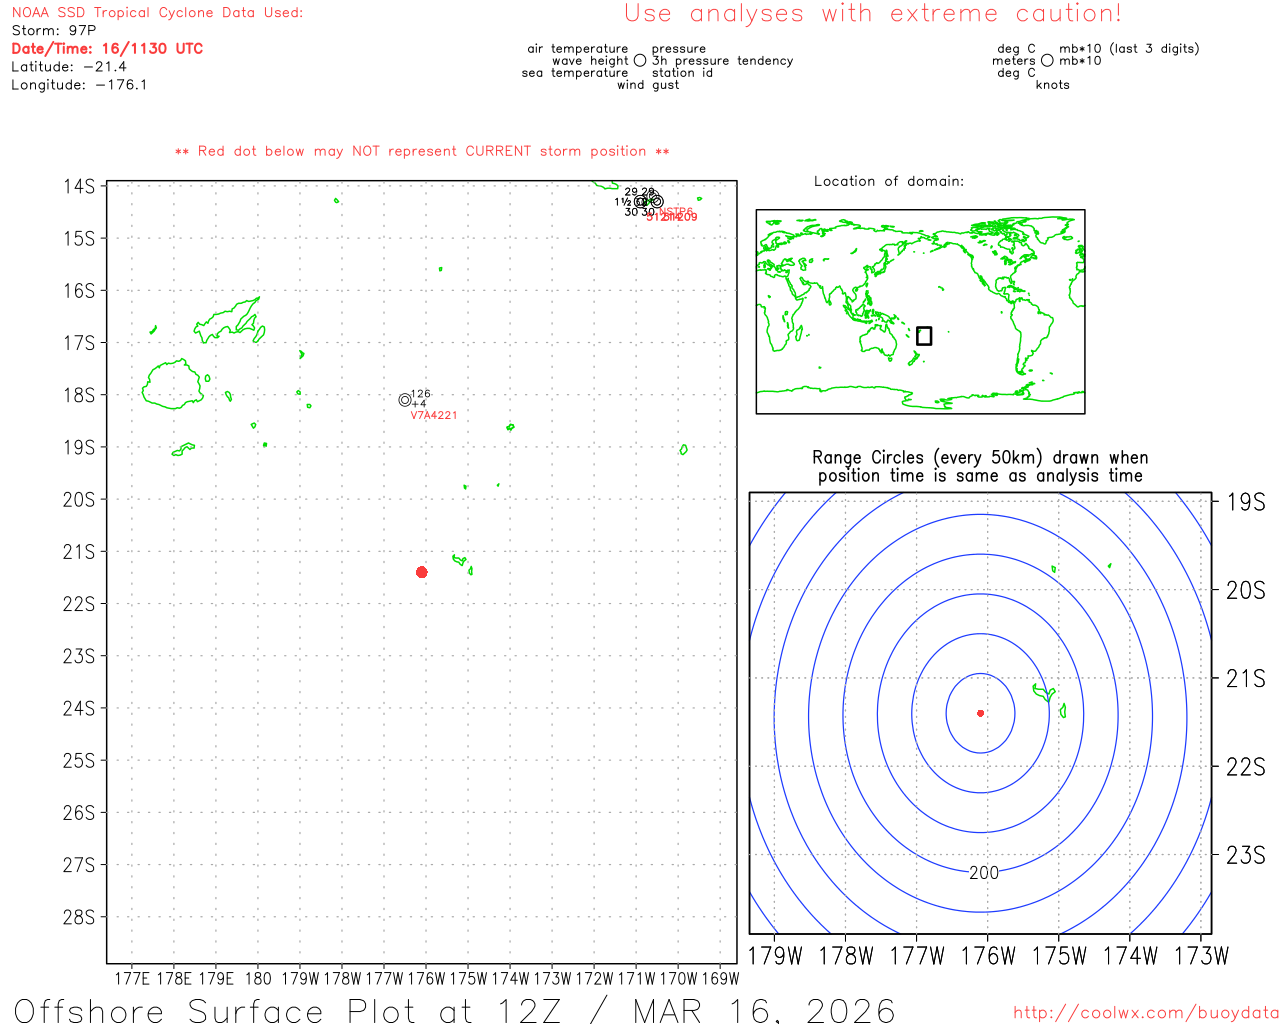Select the large Viti Levu island outline
Viewport: 1280px width, 1024px height.
[172, 384]
